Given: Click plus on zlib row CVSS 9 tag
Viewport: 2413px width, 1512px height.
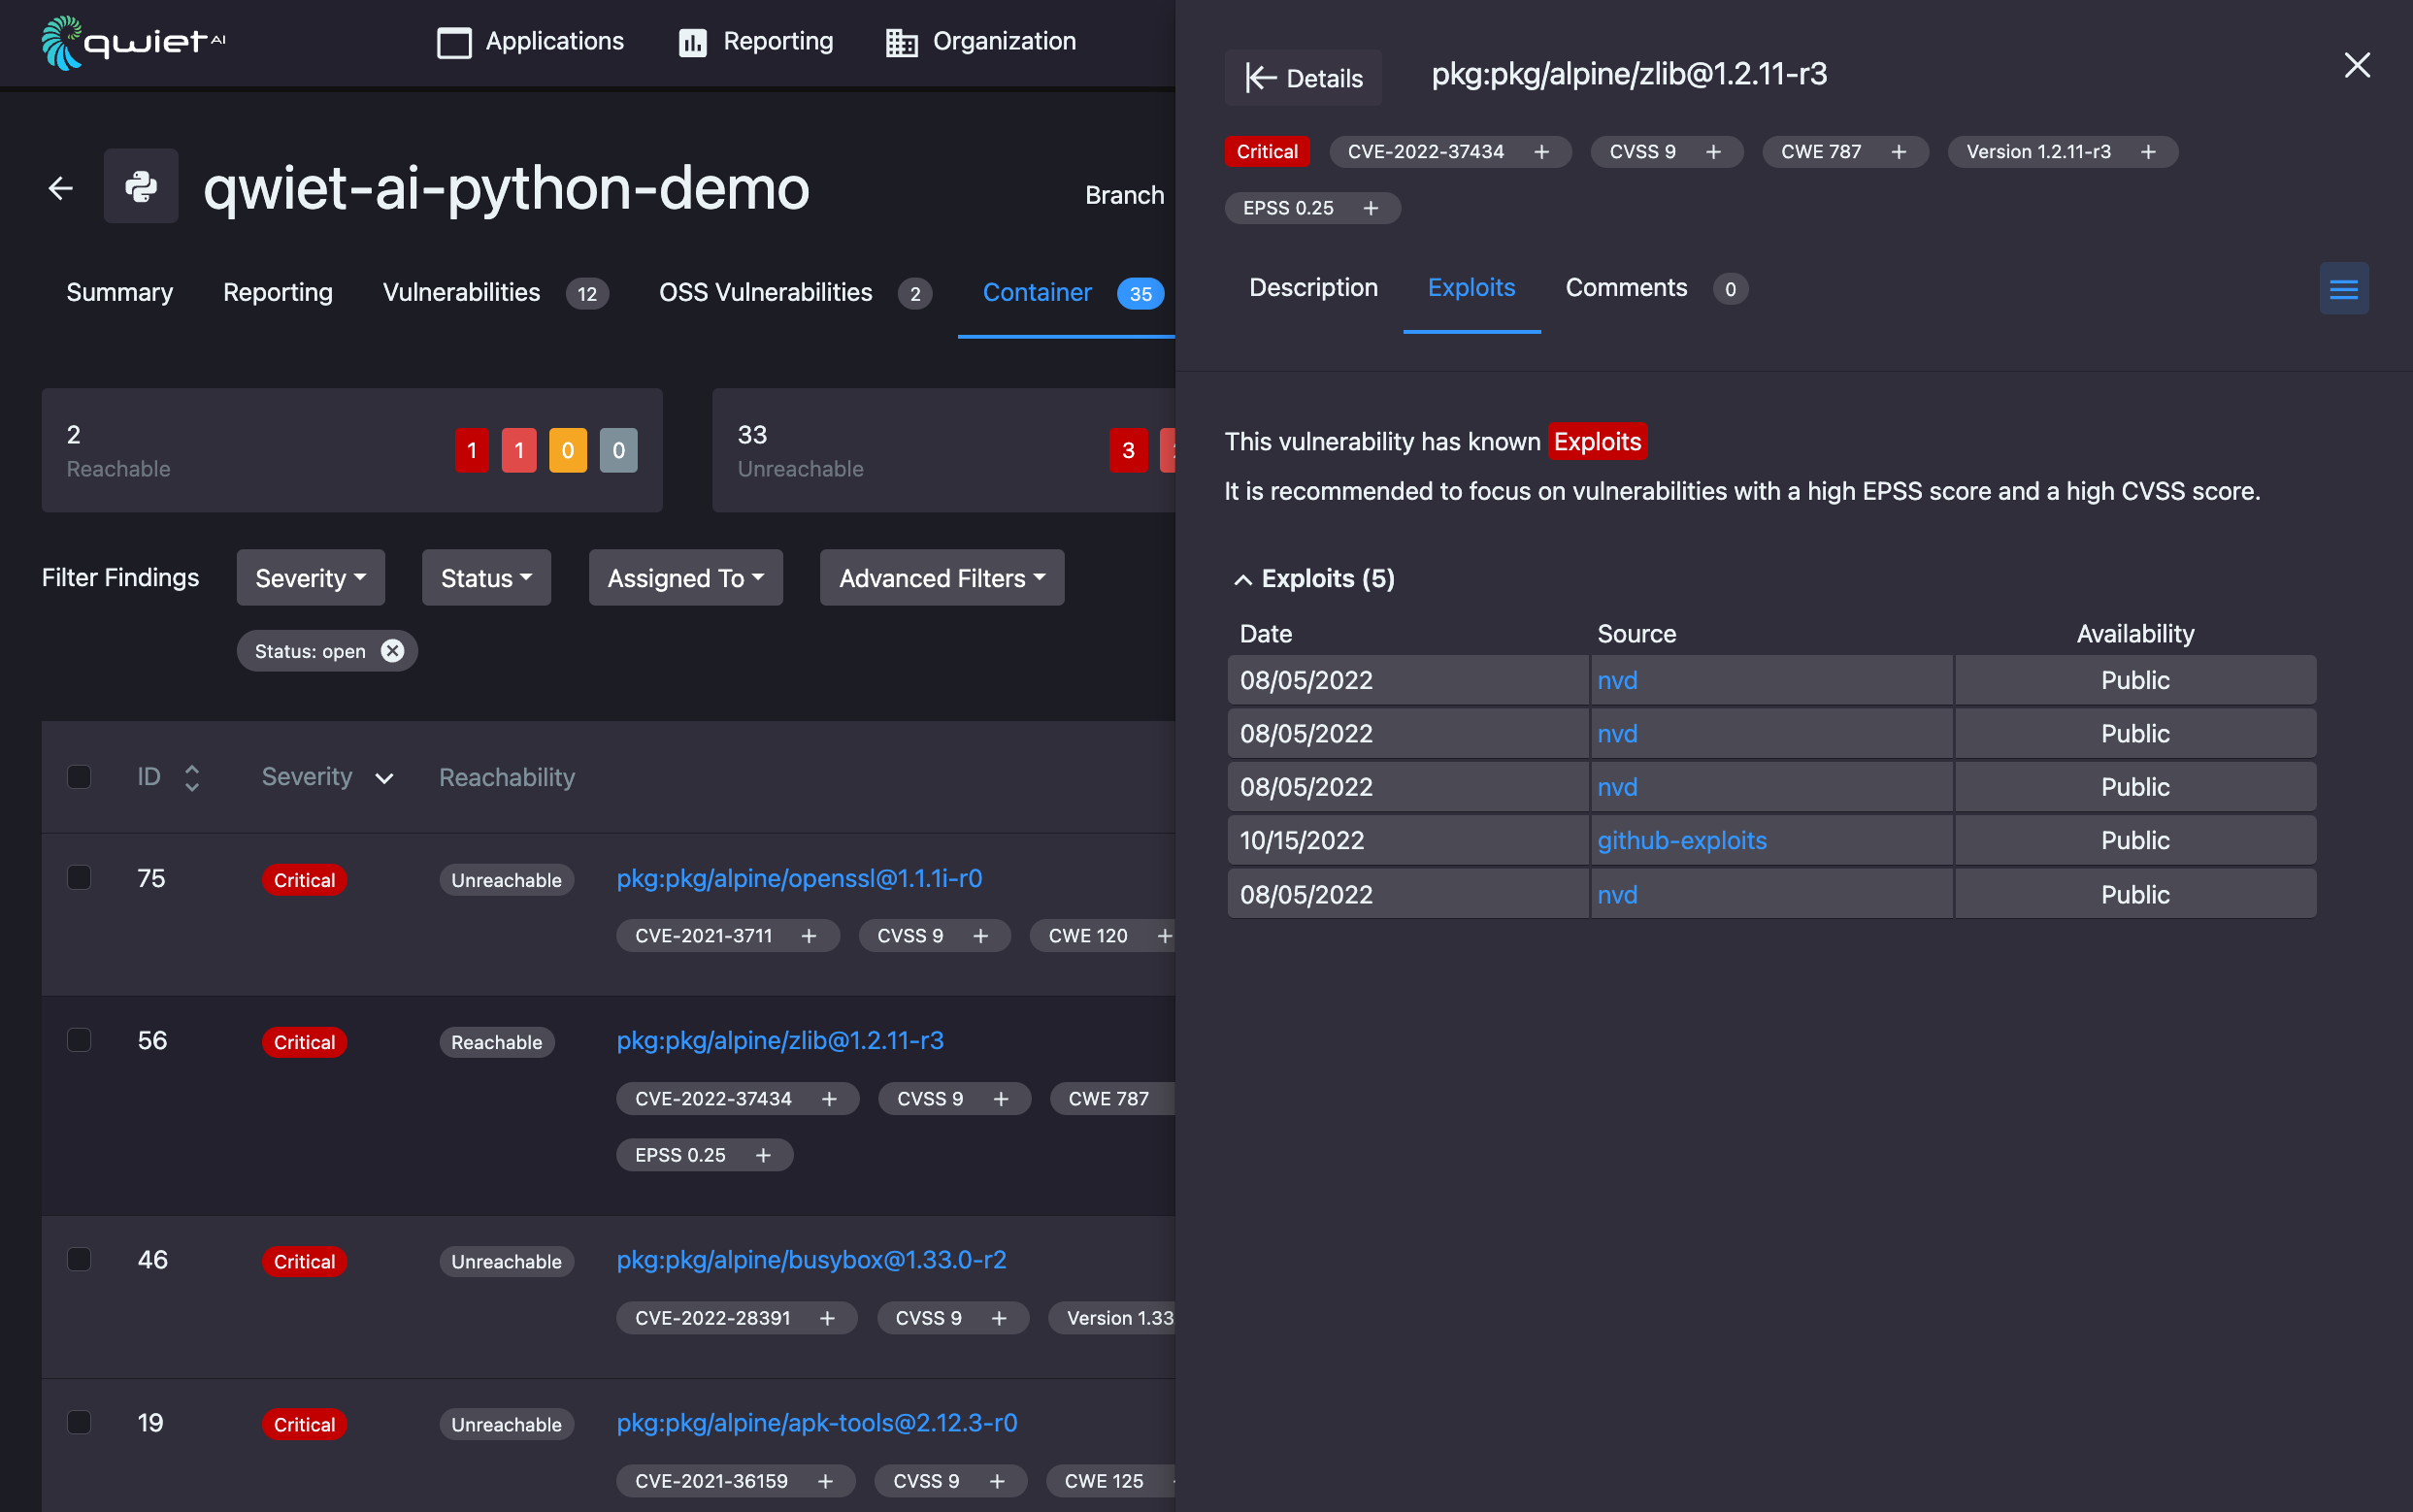Looking at the screenshot, I should pyautogui.click(x=1001, y=1099).
